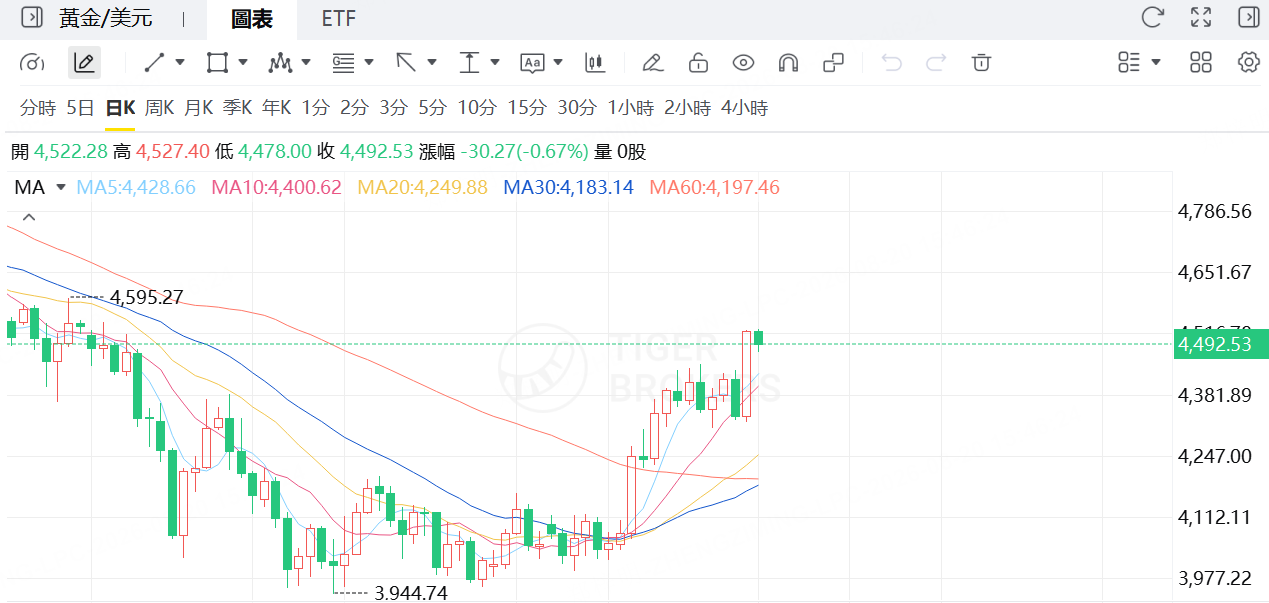Collapse indicator legend with up chevron
The width and height of the screenshot is (1269, 603).
click(x=29, y=217)
